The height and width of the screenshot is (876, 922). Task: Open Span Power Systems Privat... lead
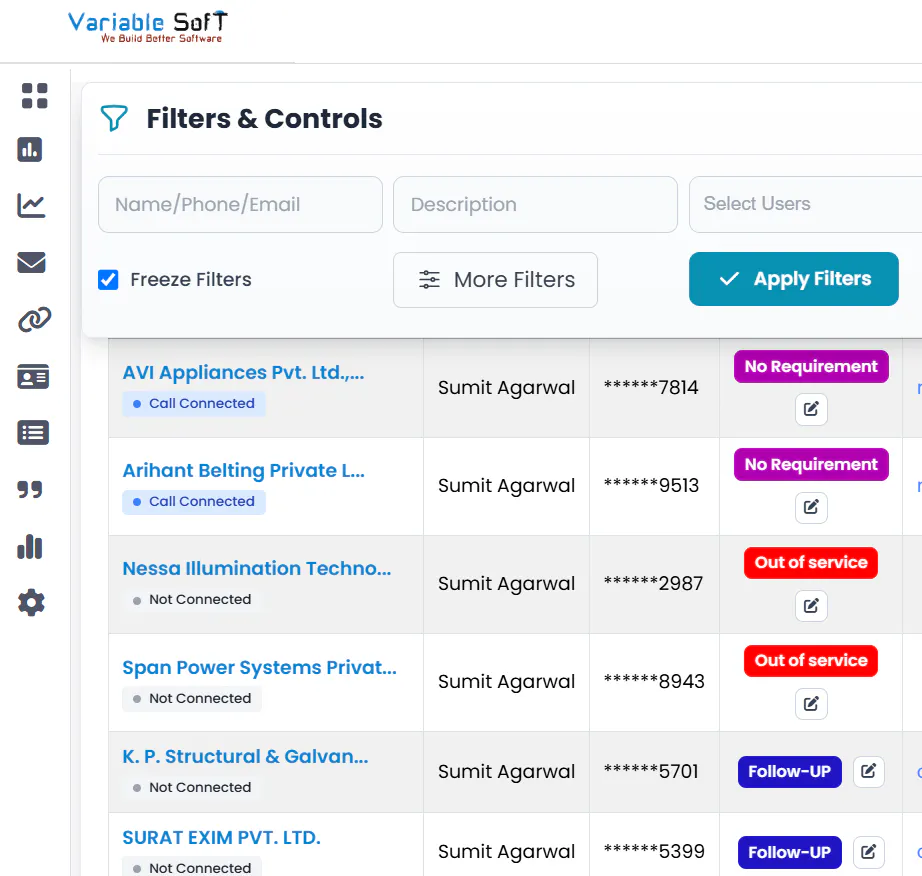(x=259, y=667)
